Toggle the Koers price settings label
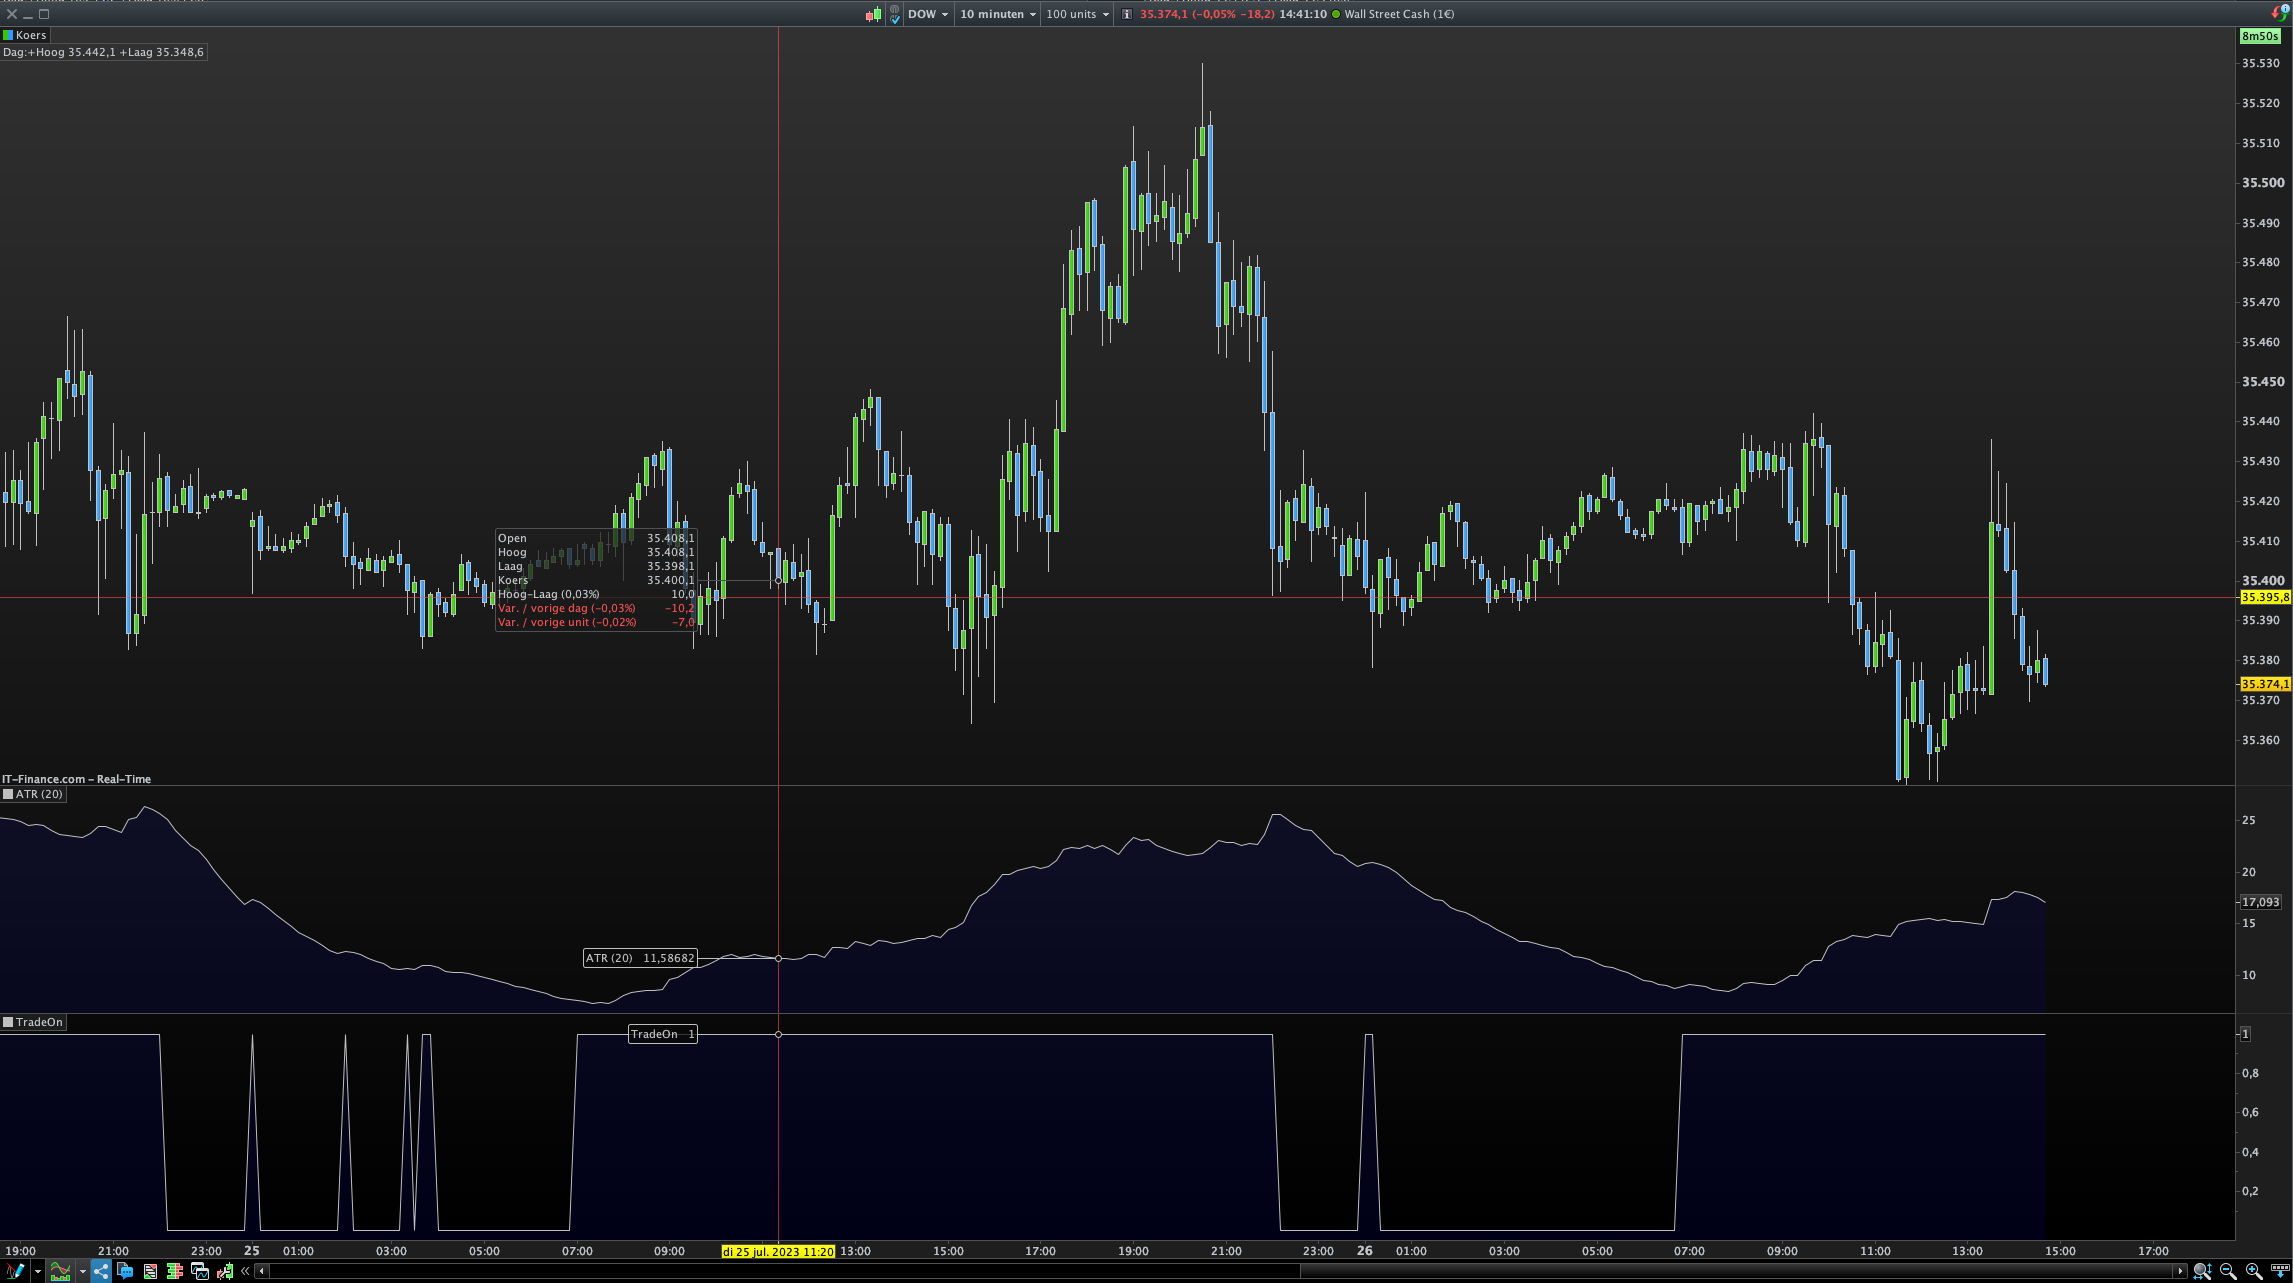The image size is (2293, 1283). (x=25, y=35)
